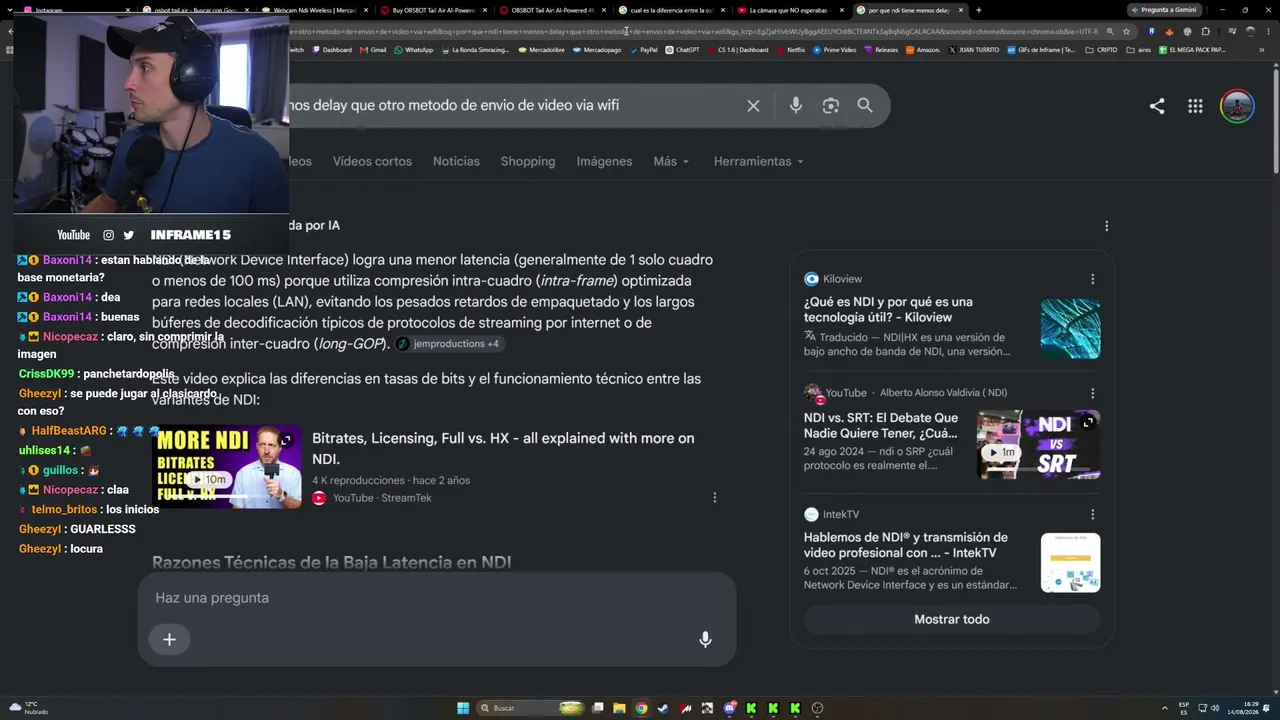Expand the Más search filter dropdown
Screen dimensions: 1280x720
671,162
